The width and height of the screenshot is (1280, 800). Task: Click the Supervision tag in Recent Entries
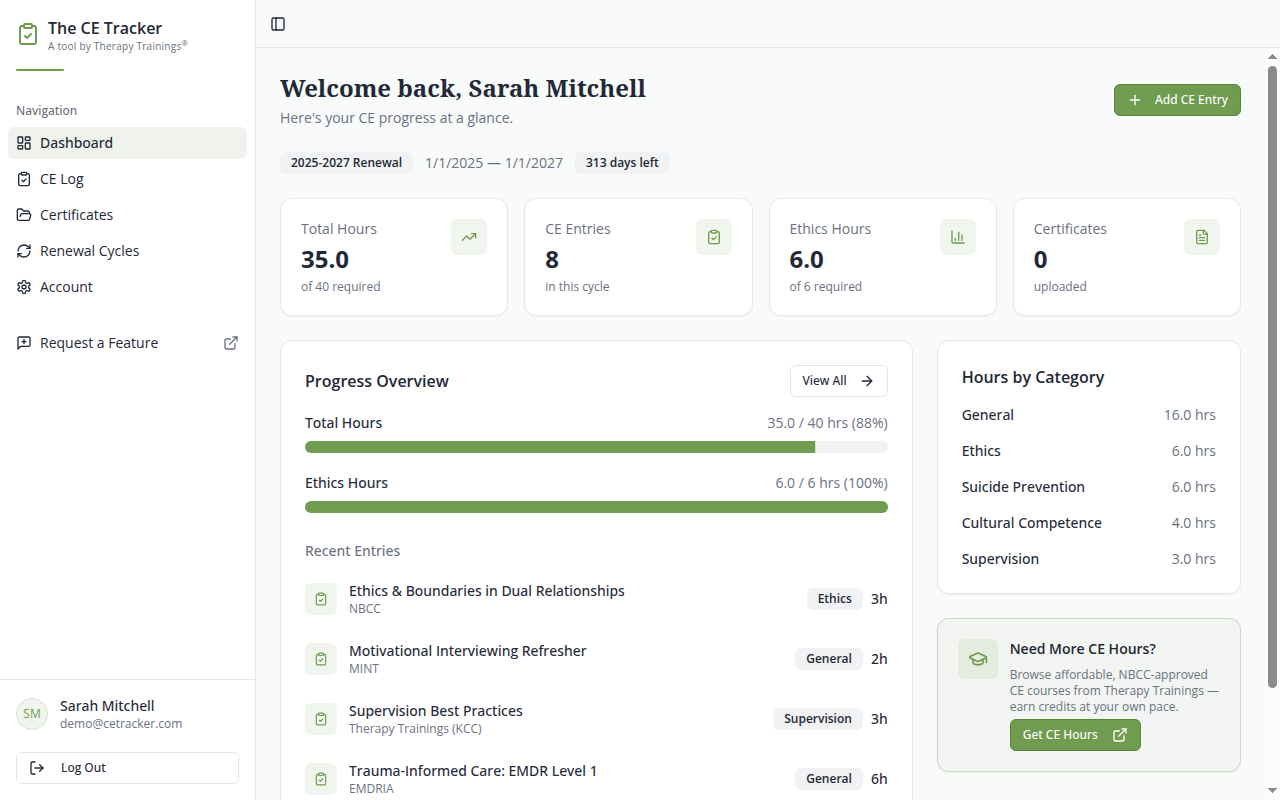(818, 719)
